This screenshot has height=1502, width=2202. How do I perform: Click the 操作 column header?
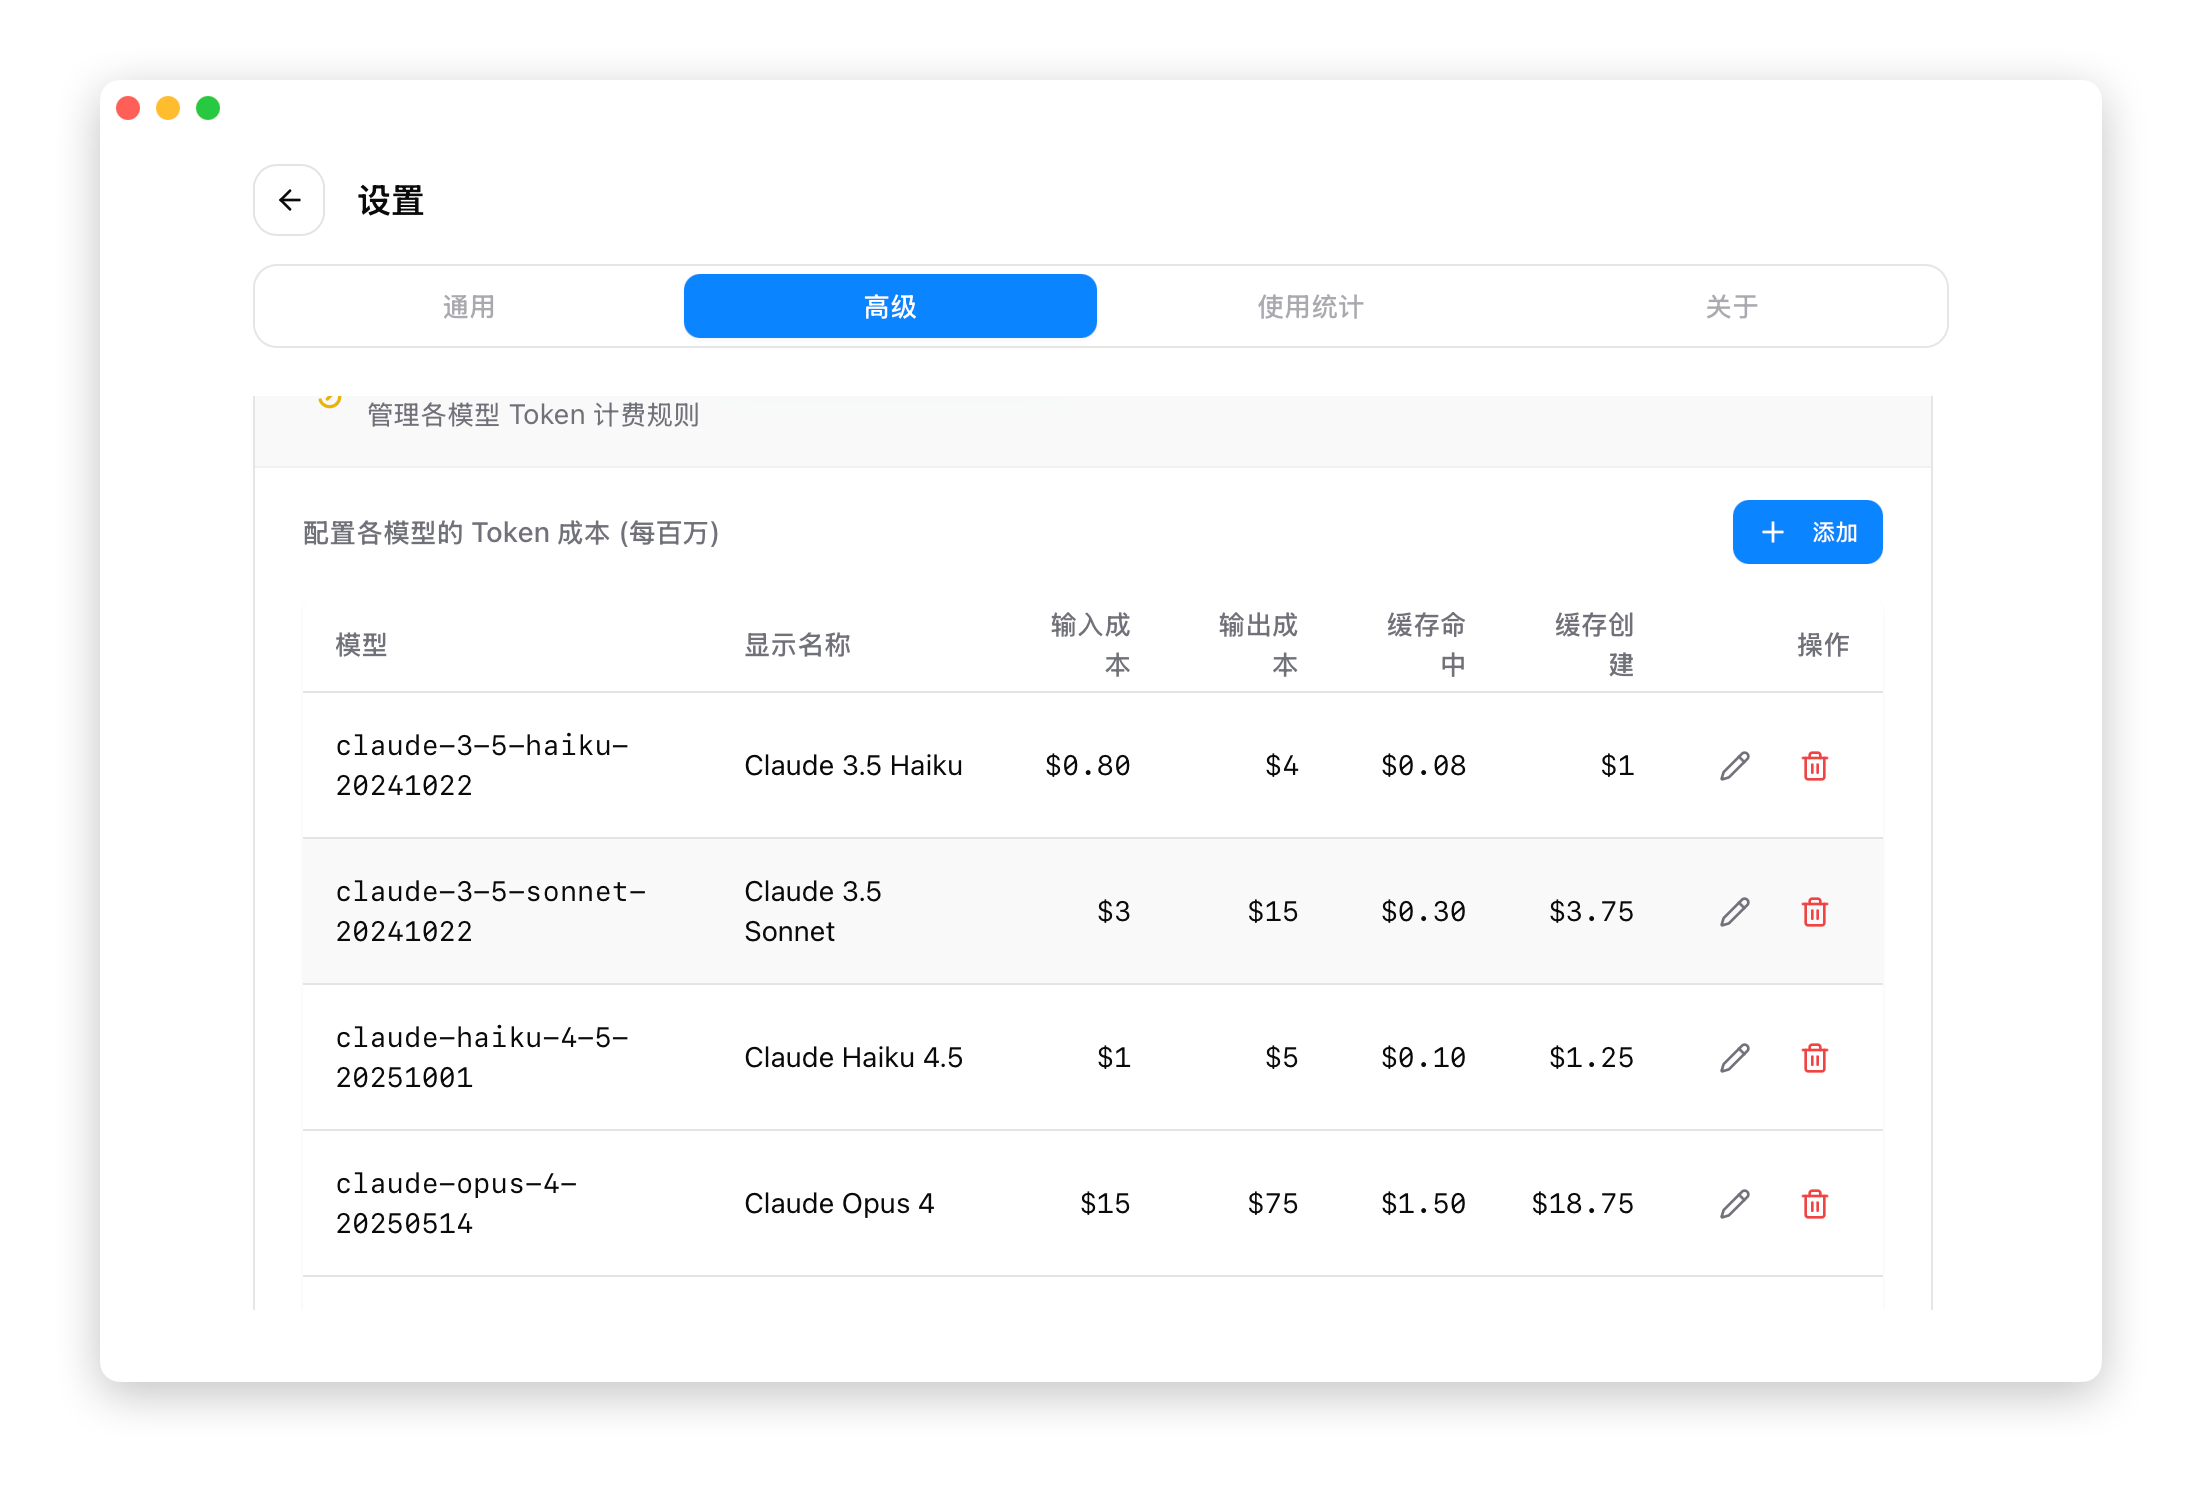click(1823, 645)
